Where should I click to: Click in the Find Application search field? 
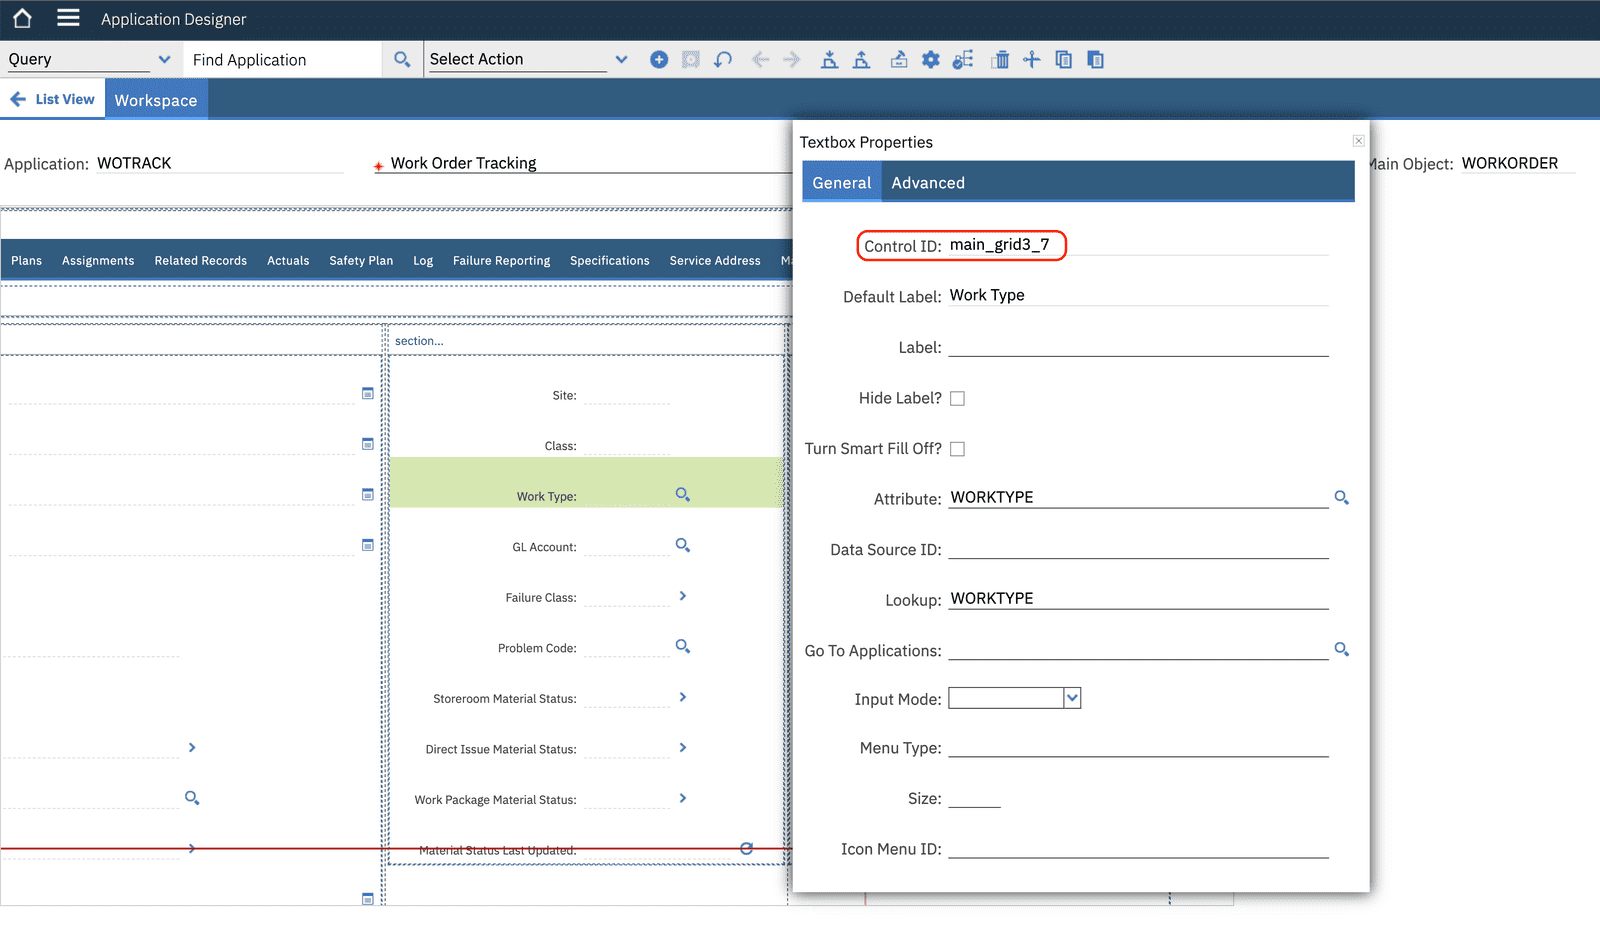click(x=282, y=59)
